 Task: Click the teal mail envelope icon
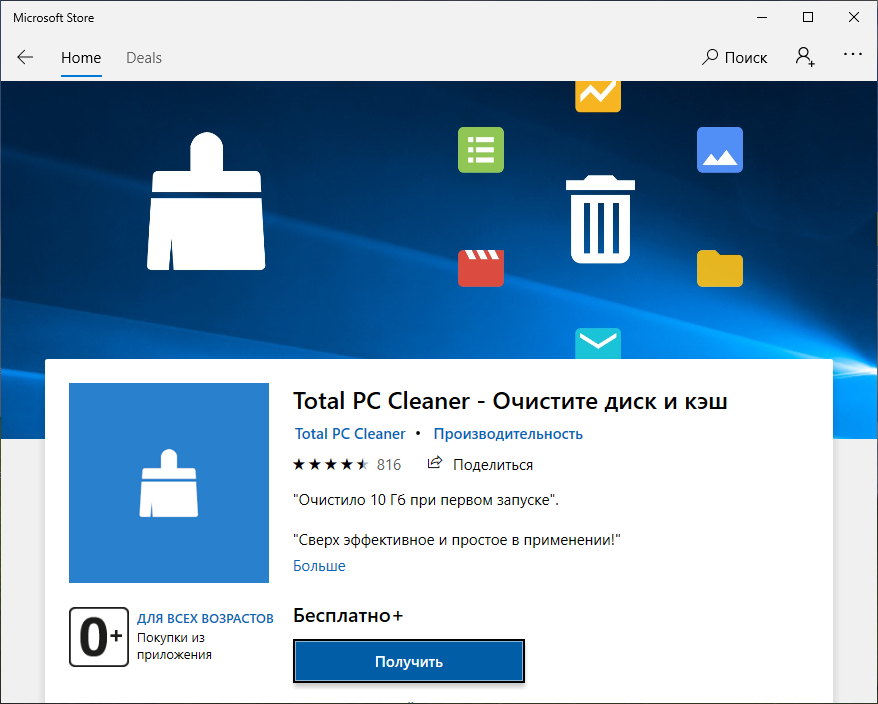[598, 343]
